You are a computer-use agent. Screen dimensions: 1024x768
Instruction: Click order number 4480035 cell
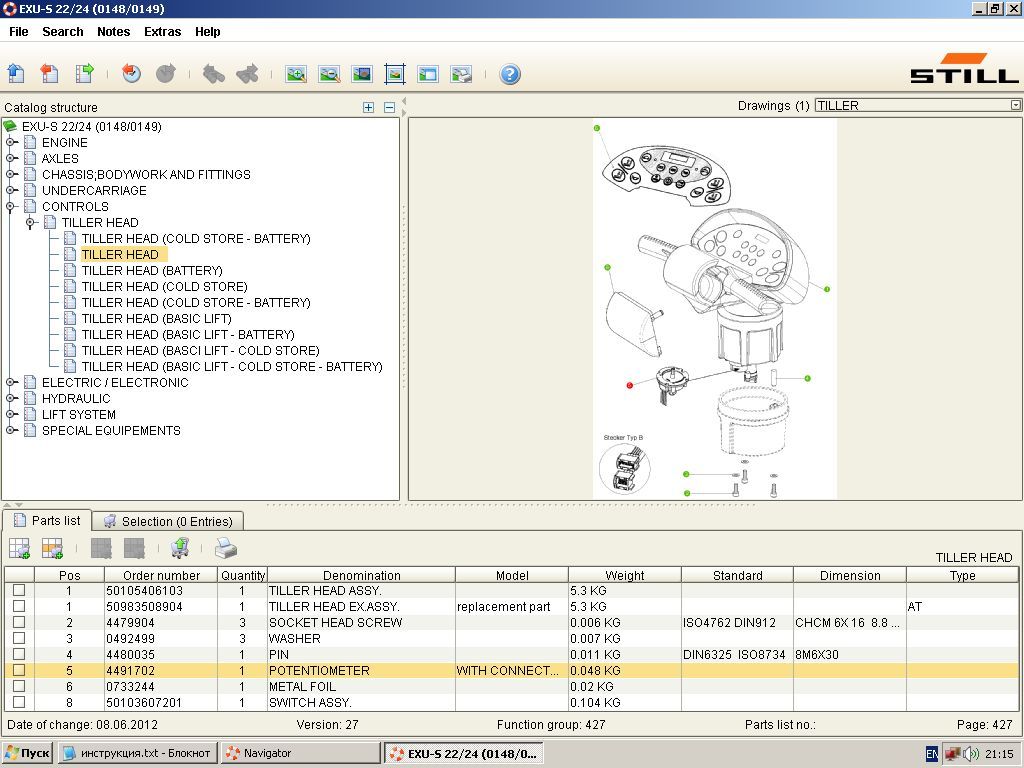pos(161,654)
